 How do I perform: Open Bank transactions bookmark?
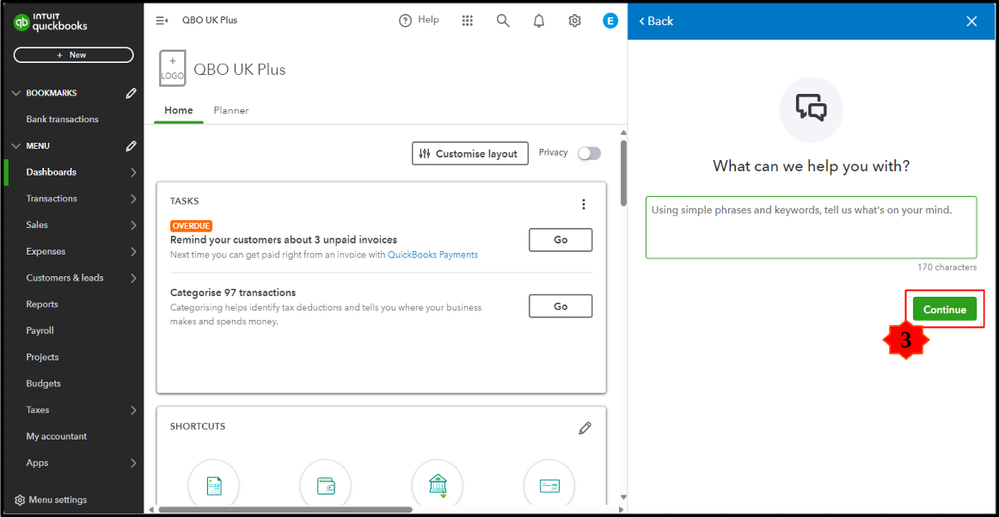coord(62,119)
